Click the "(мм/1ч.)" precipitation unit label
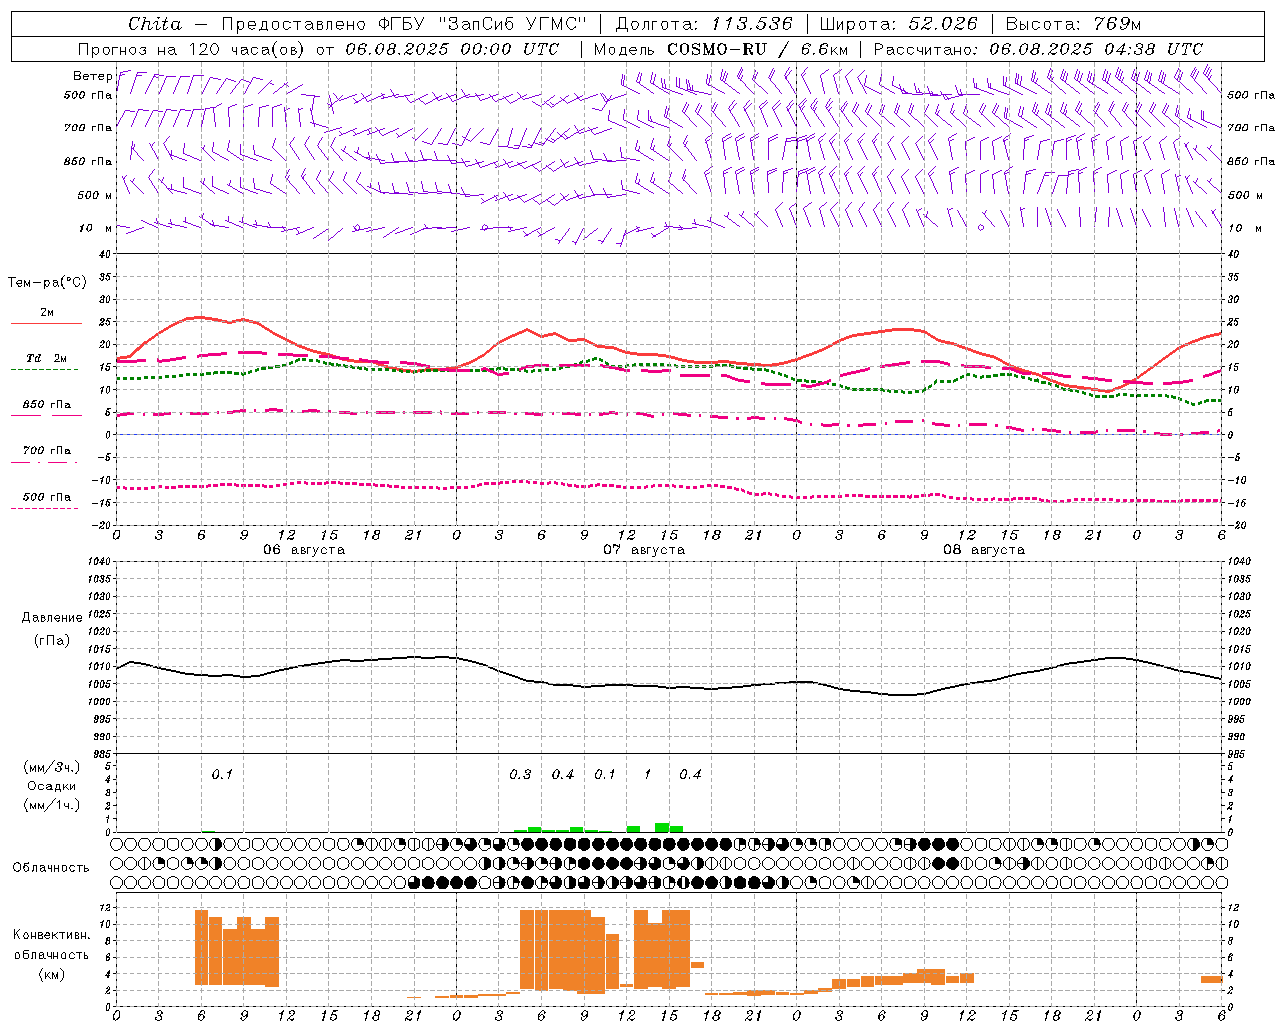This screenshot has width=1280, height=1024. point(52,805)
